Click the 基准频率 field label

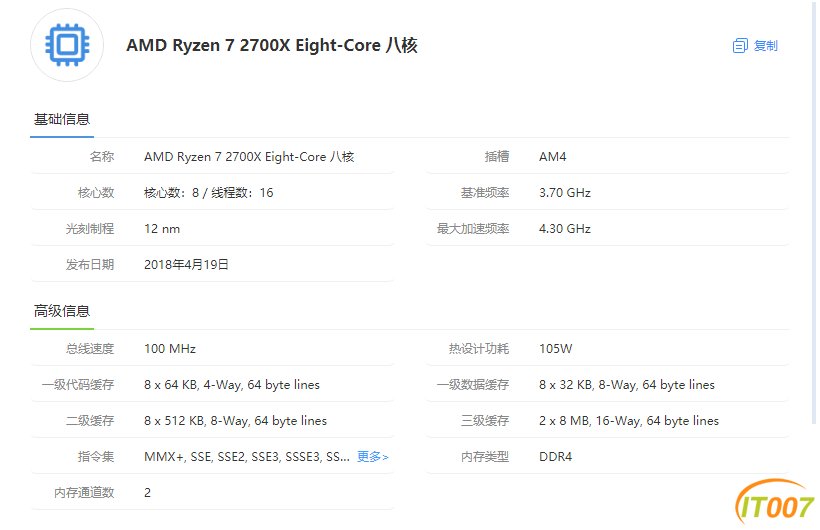click(x=485, y=193)
